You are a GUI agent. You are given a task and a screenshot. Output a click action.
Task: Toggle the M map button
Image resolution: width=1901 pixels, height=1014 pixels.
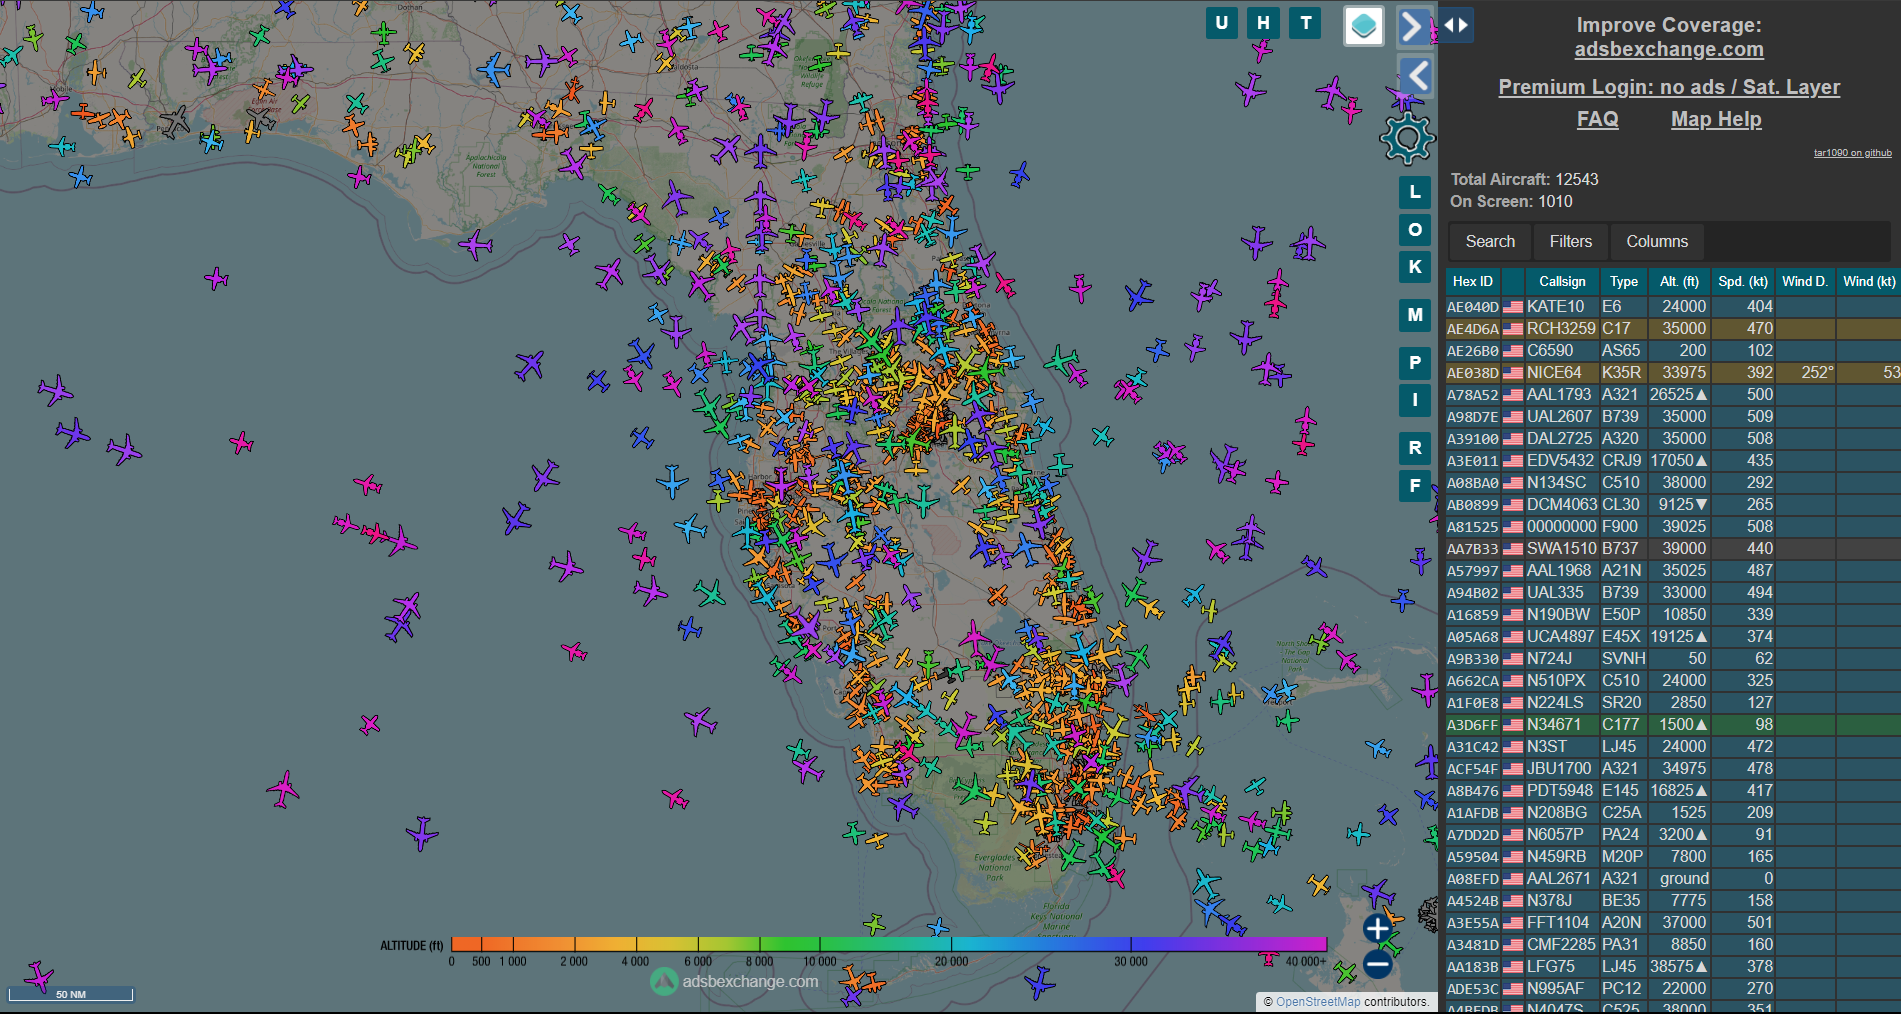1414,315
